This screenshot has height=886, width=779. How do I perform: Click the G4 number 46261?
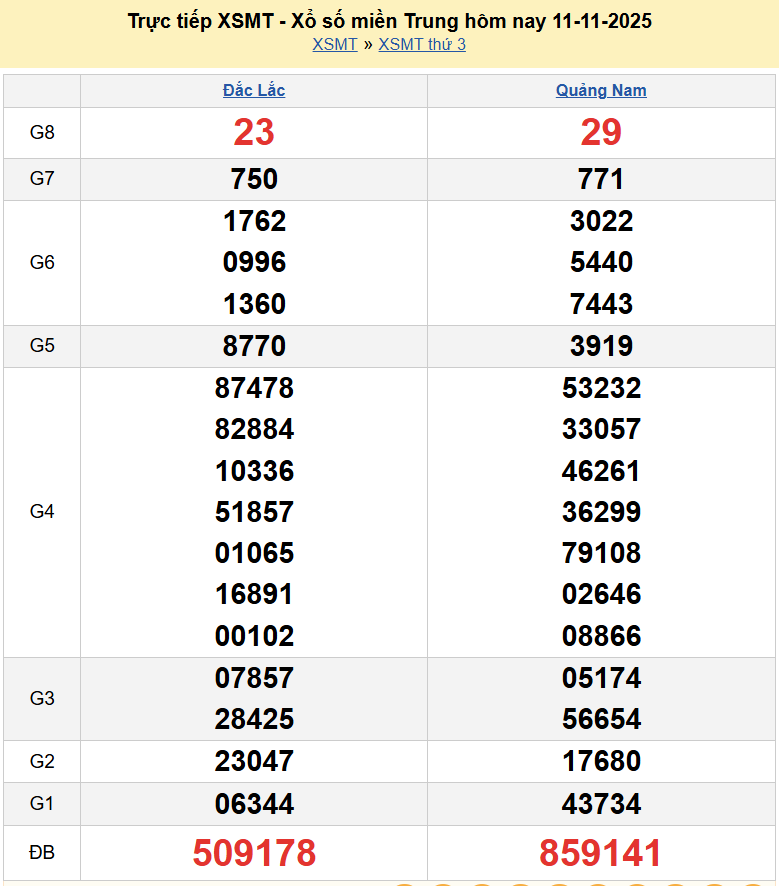pos(601,471)
